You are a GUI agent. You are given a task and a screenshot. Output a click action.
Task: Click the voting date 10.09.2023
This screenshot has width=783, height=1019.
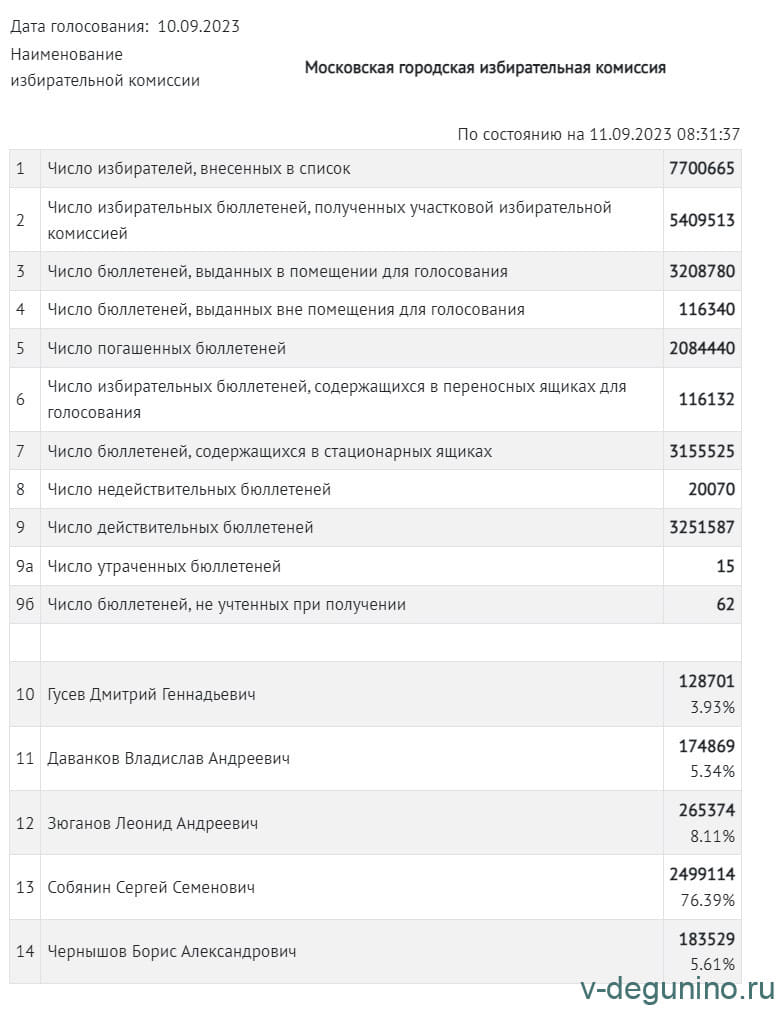[198, 26]
